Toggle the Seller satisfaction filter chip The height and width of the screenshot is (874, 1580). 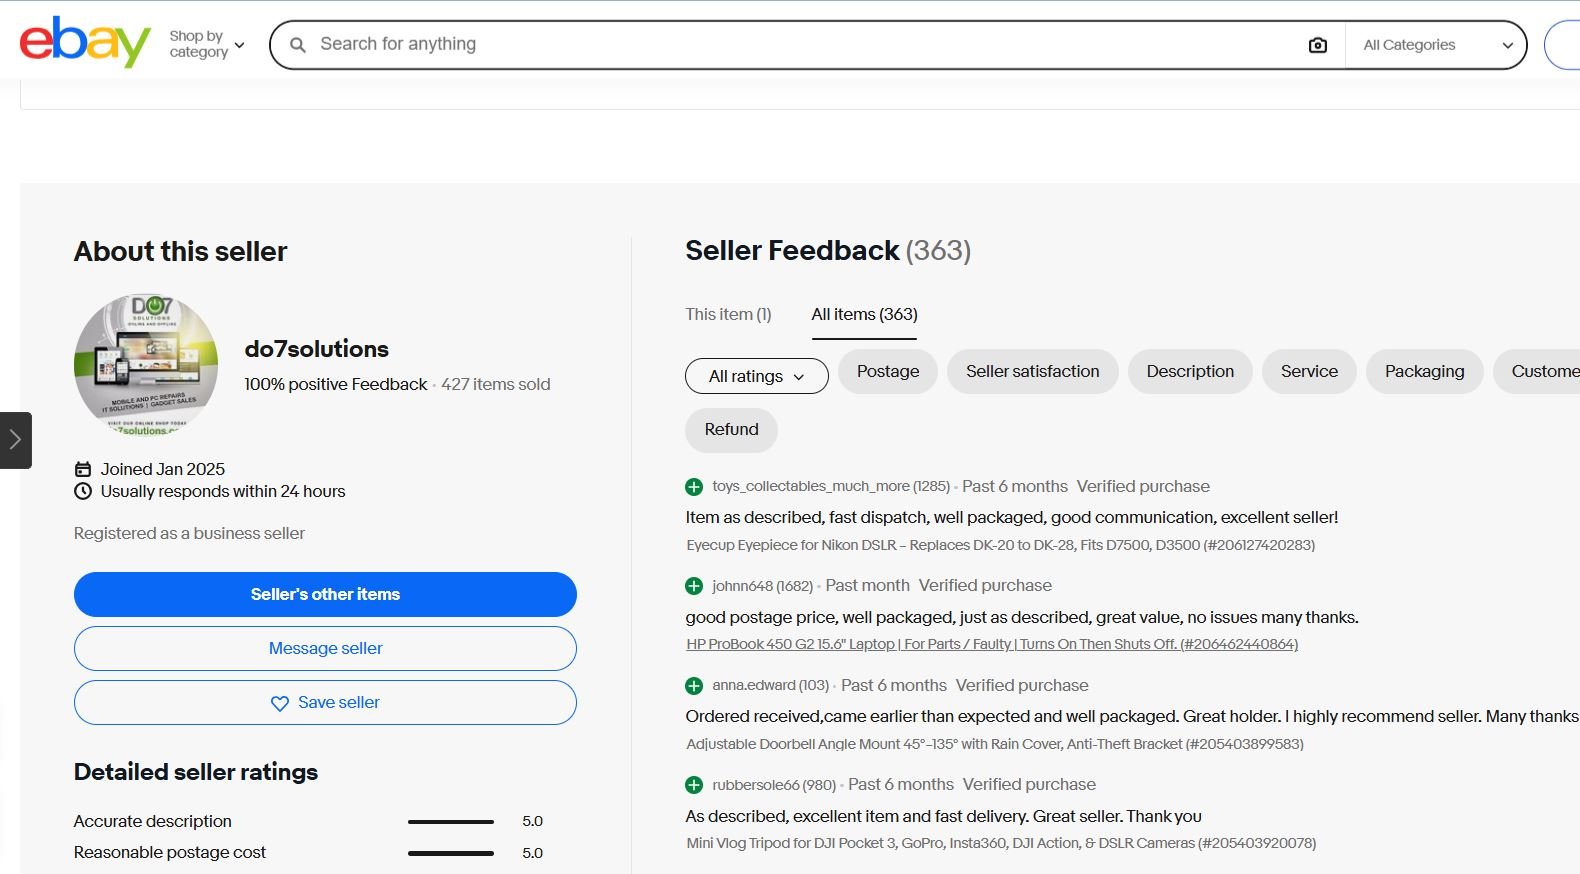click(1033, 371)
